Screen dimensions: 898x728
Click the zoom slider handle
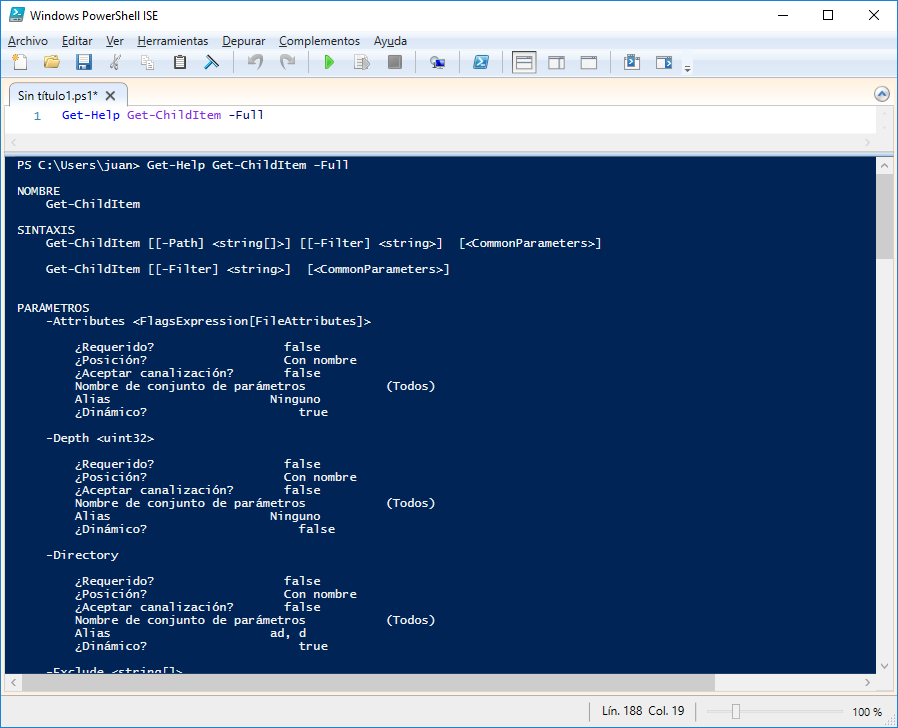tap(736, 711)
